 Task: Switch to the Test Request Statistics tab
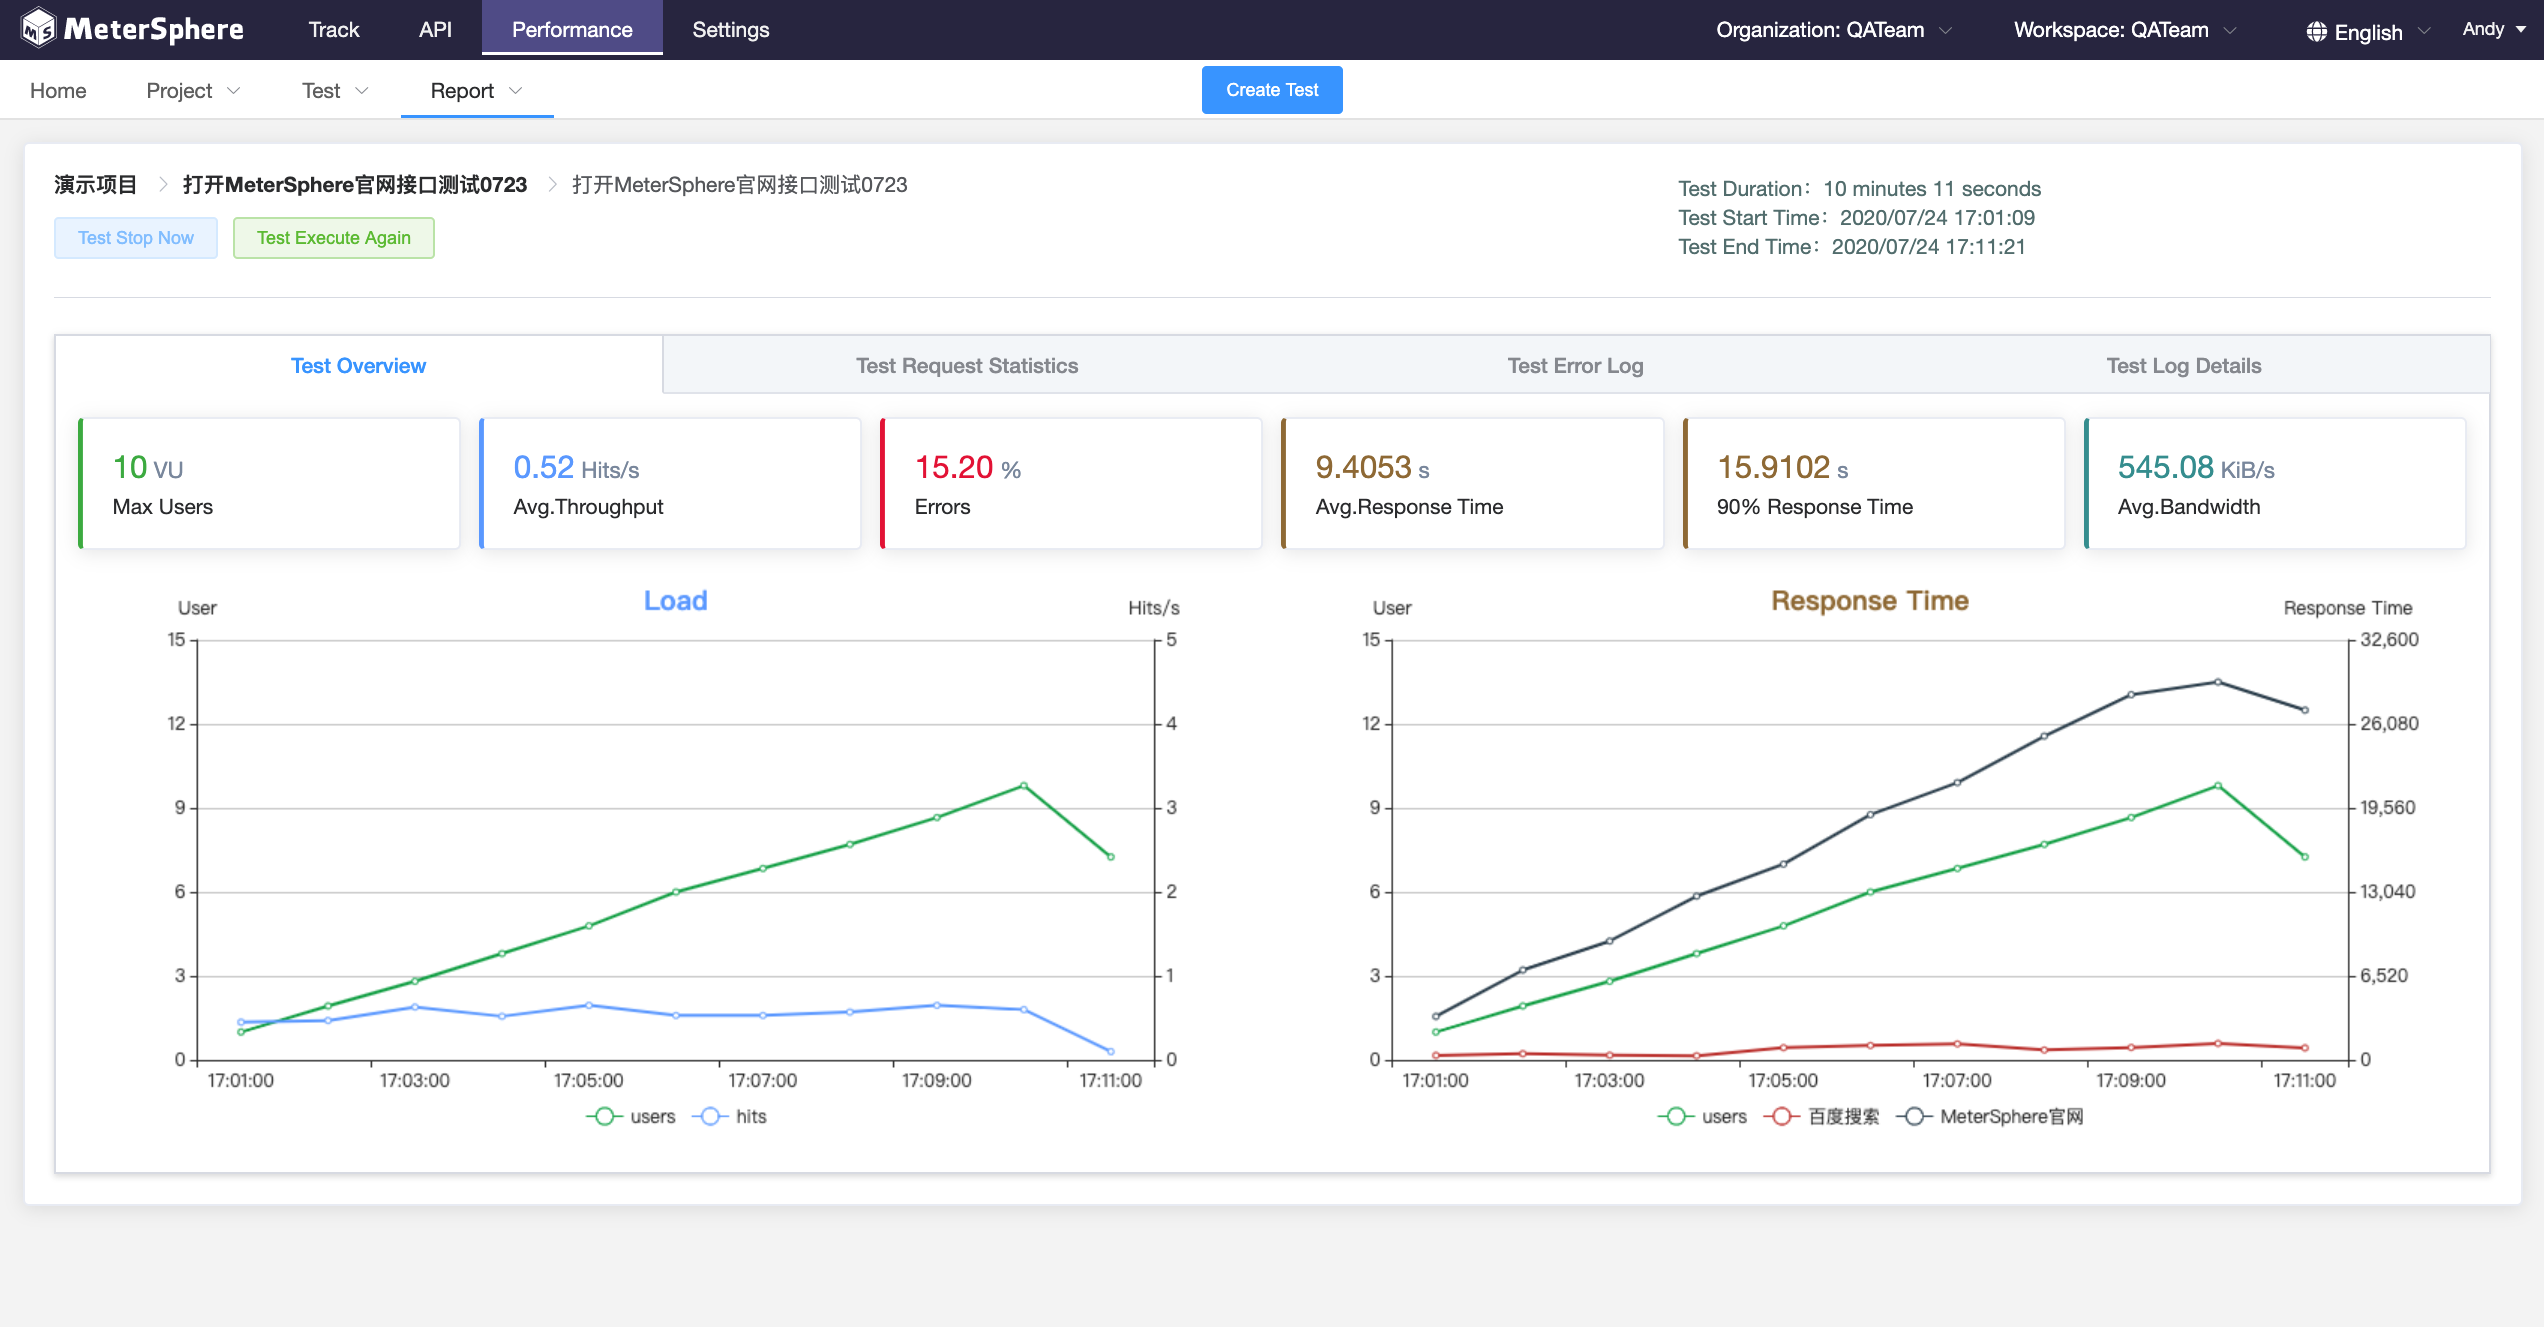point(966,365)
